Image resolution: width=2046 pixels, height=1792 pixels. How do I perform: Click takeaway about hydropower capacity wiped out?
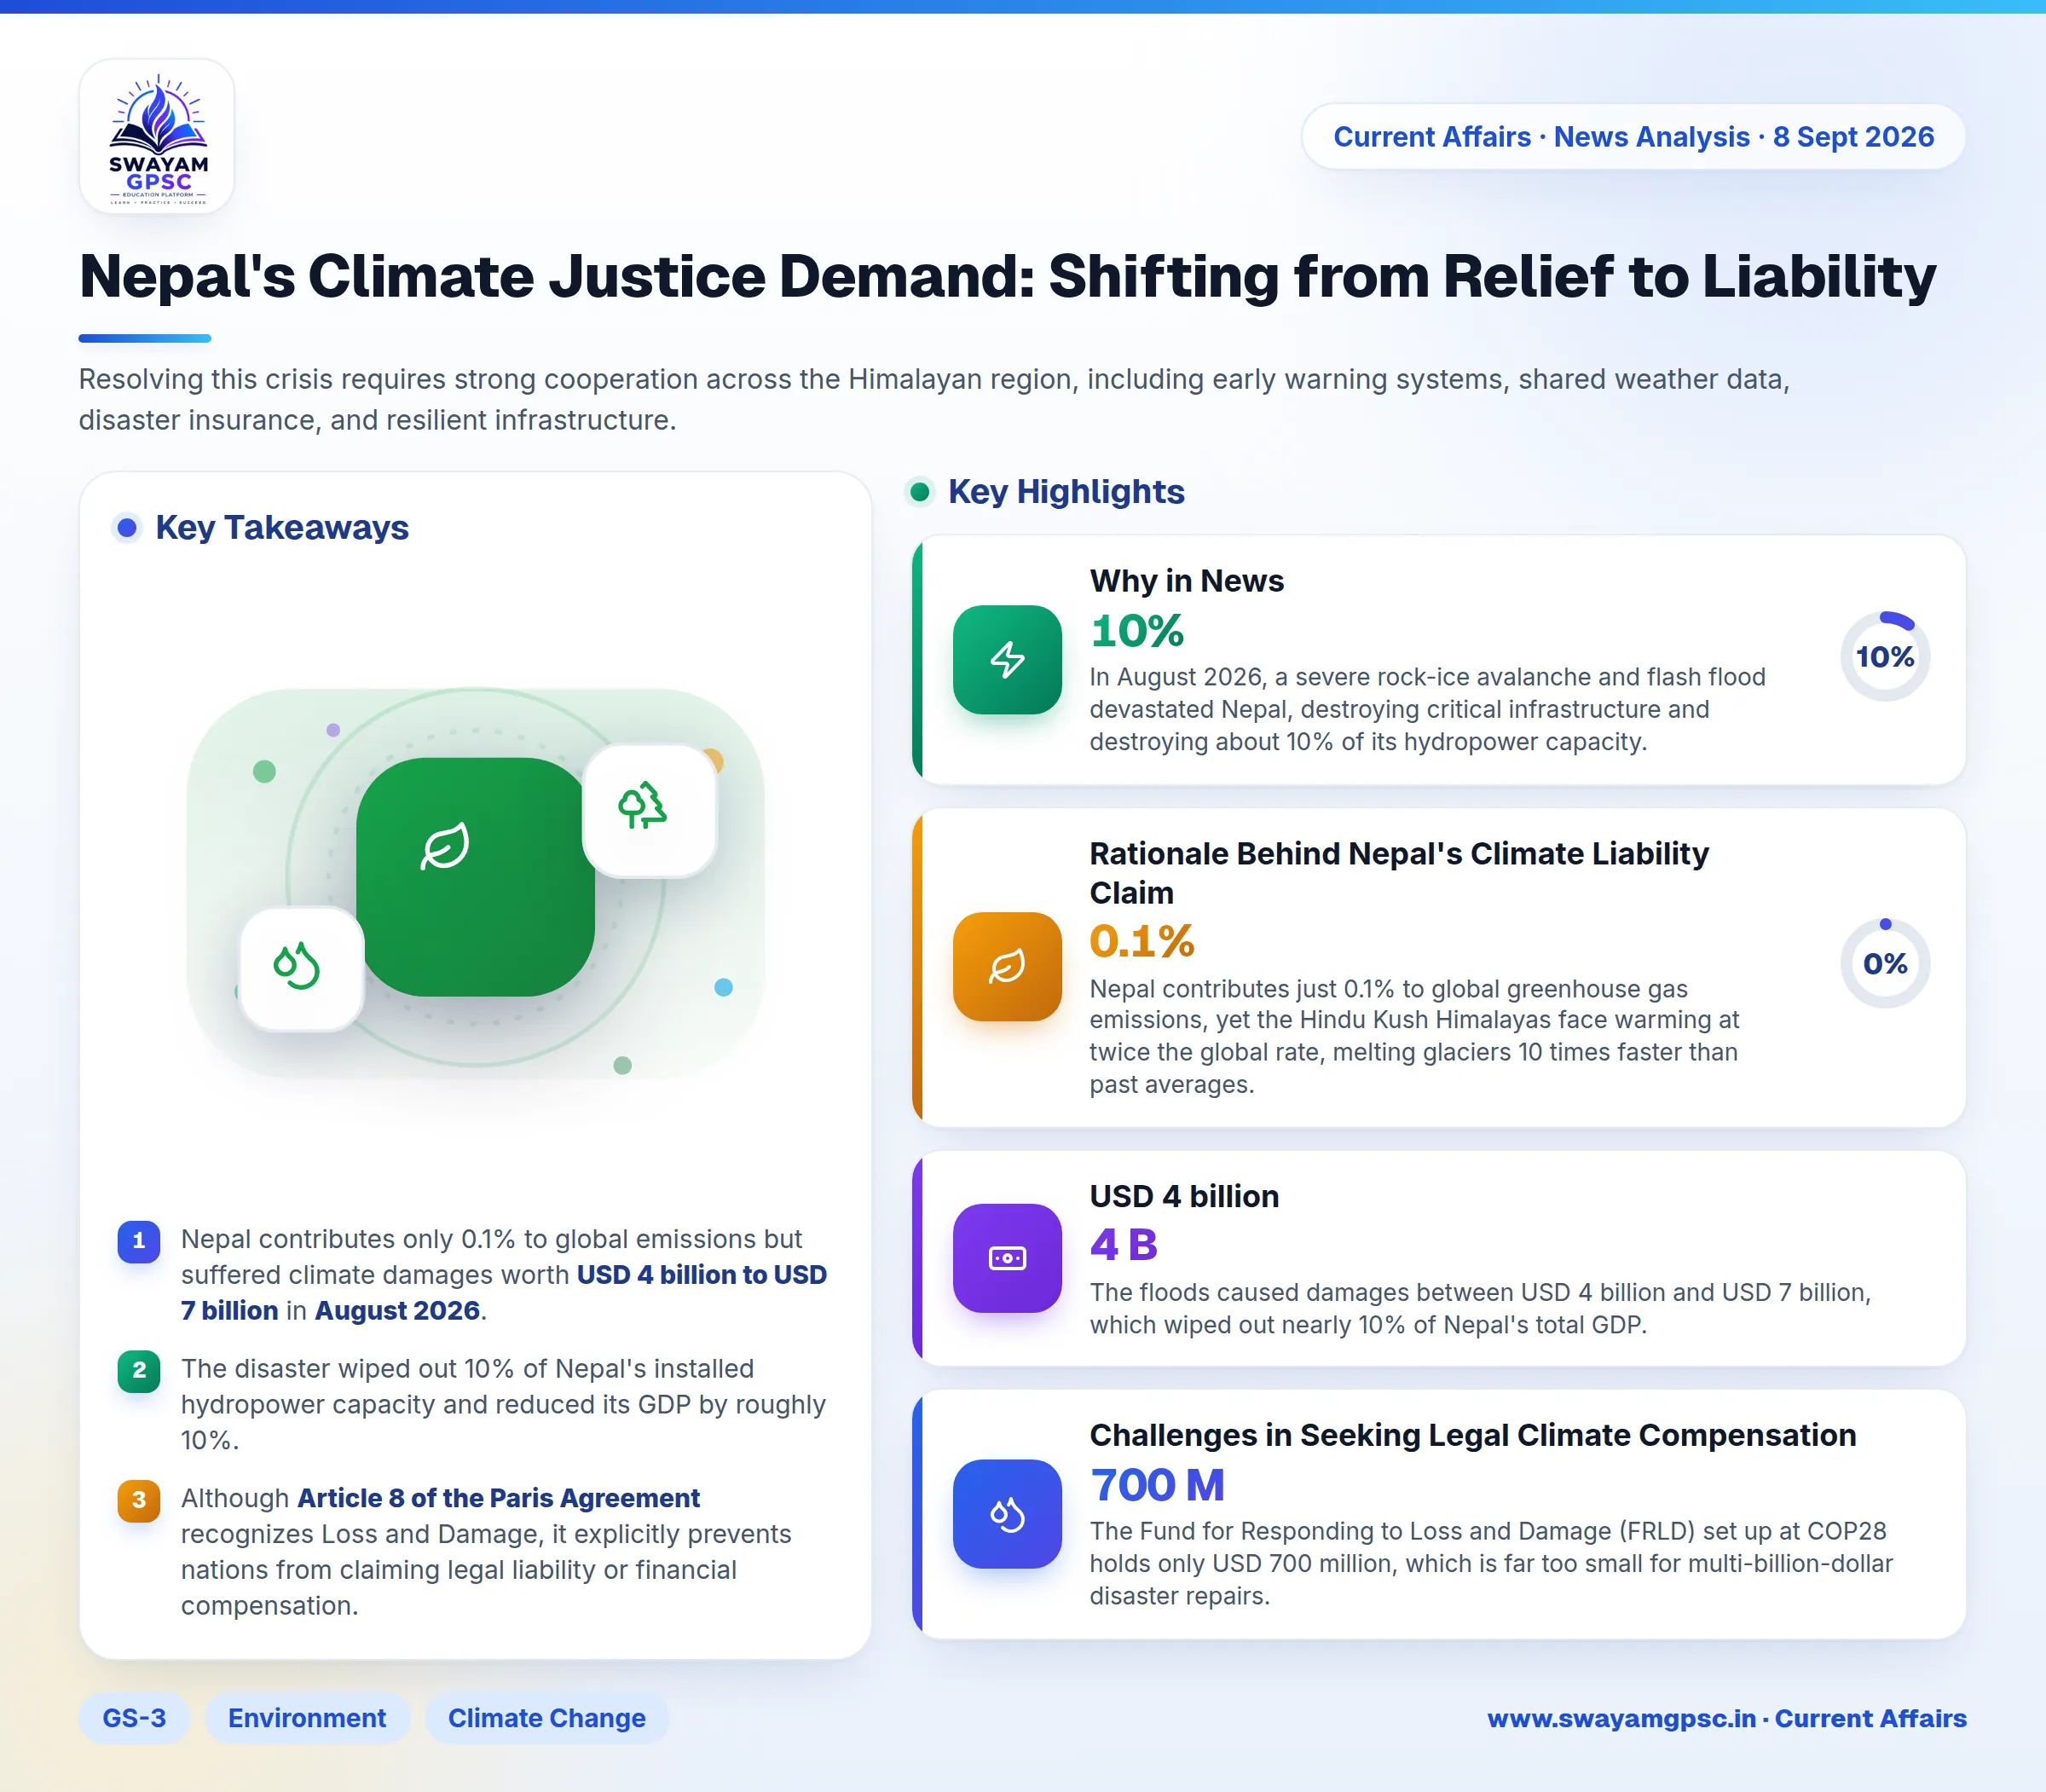[503, 1404]
